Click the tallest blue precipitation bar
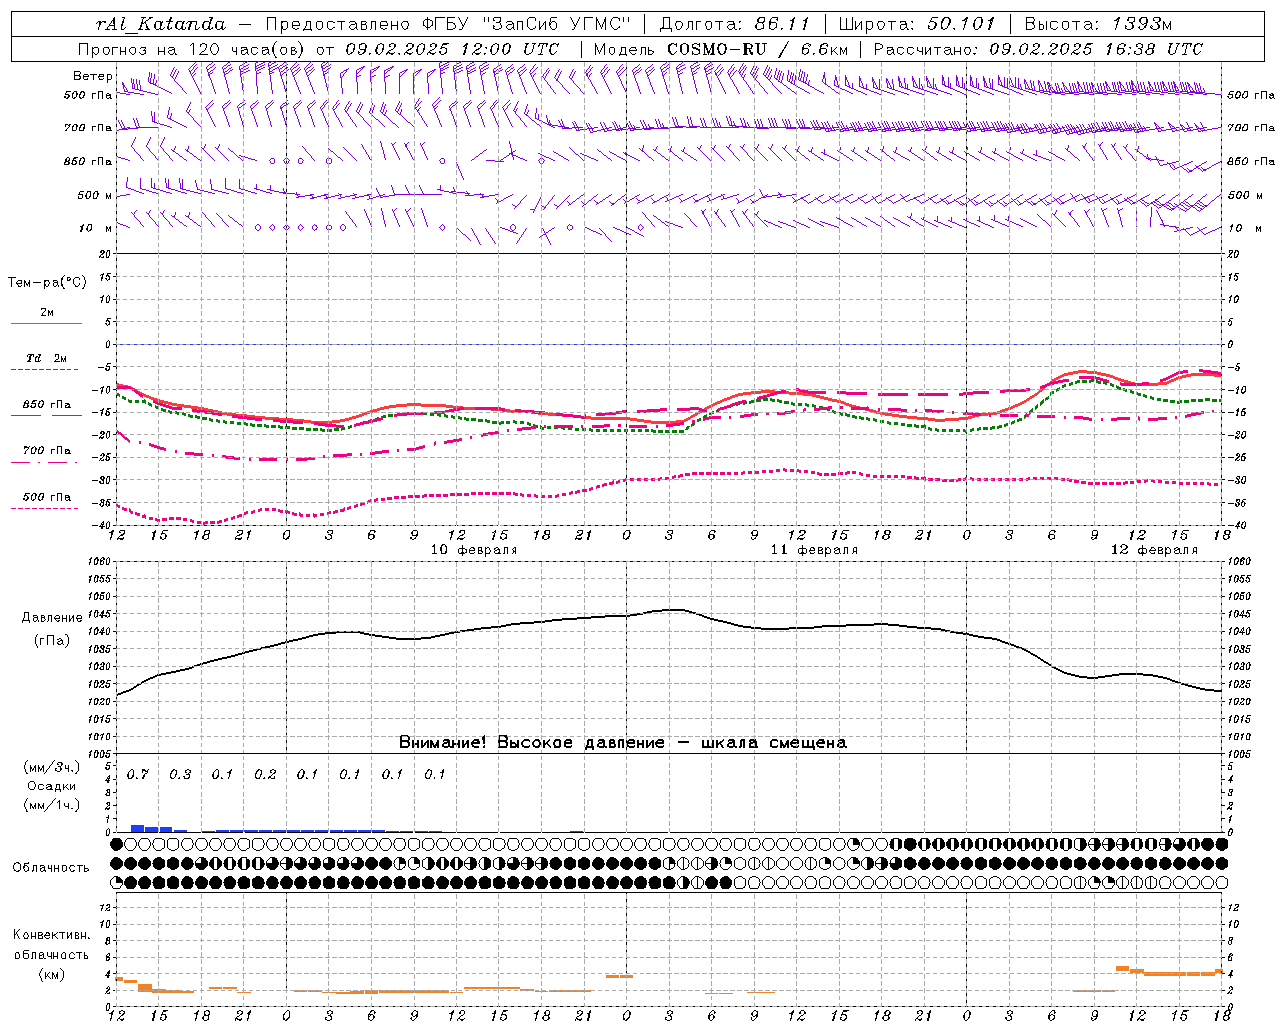Screen dimensions: 1280x1024 [x=138, y=828]
